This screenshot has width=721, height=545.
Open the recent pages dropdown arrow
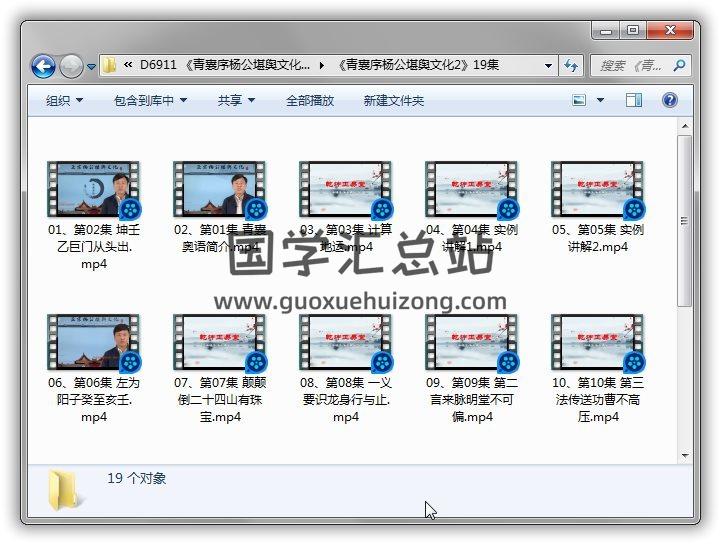[91, 67]
